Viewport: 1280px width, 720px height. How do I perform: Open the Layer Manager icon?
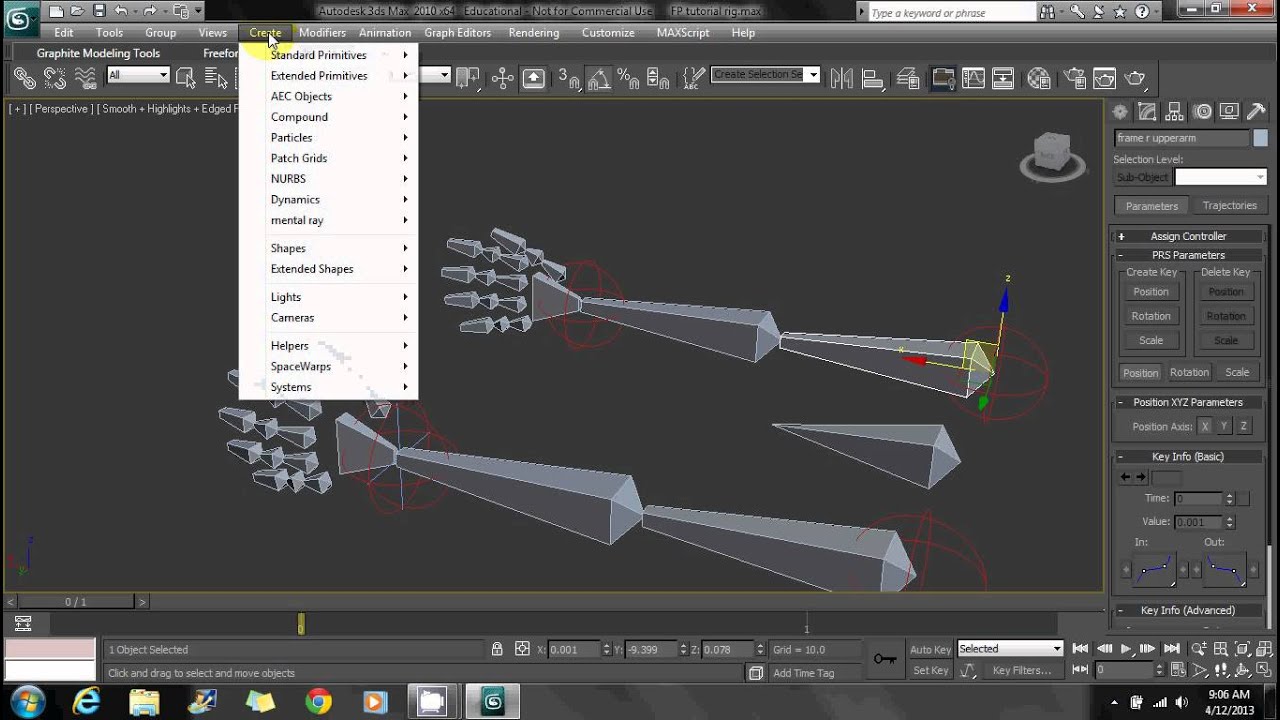tap(908, 78)
